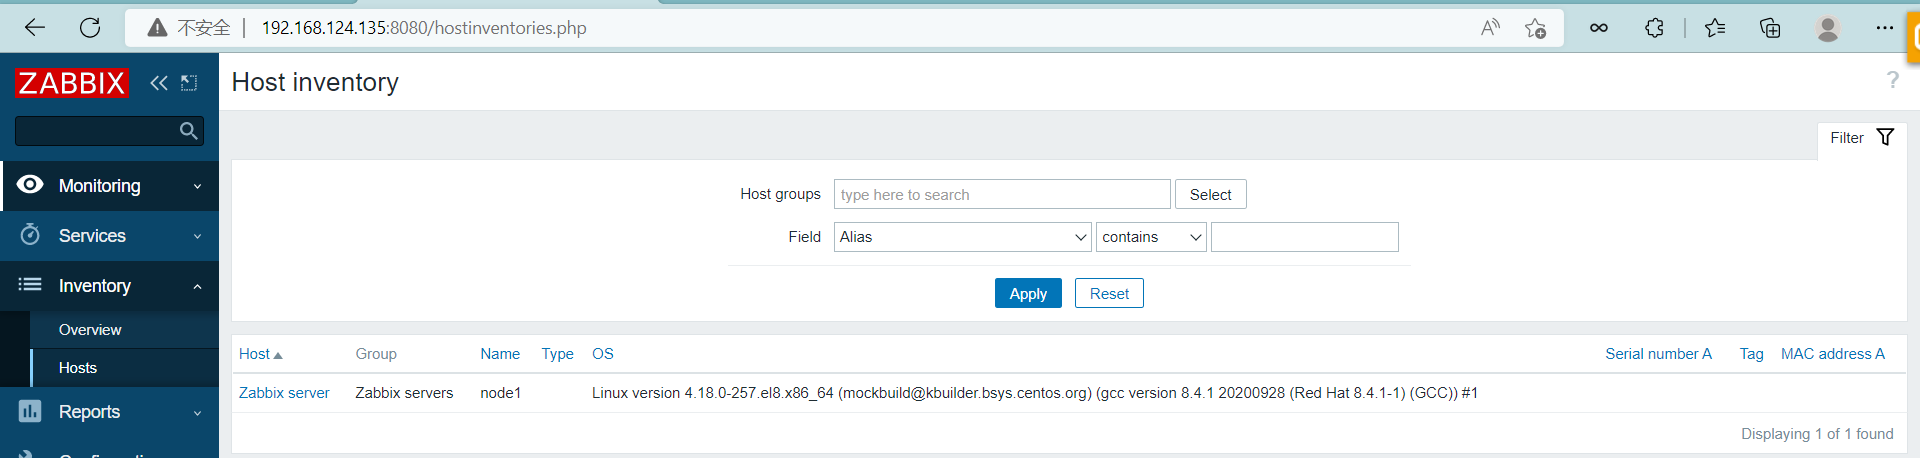
Task: Open the 'contains' match type dropdown
Action: point(1150,237)
